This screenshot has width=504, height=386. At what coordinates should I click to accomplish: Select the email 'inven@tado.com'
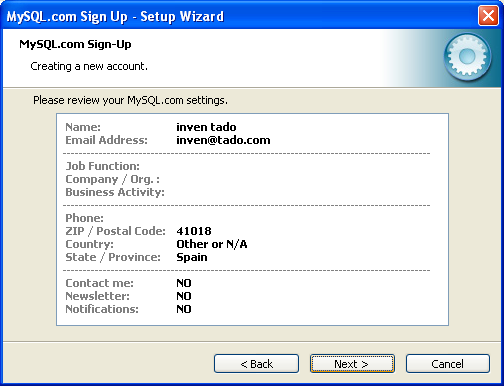[x=223, y=140]
